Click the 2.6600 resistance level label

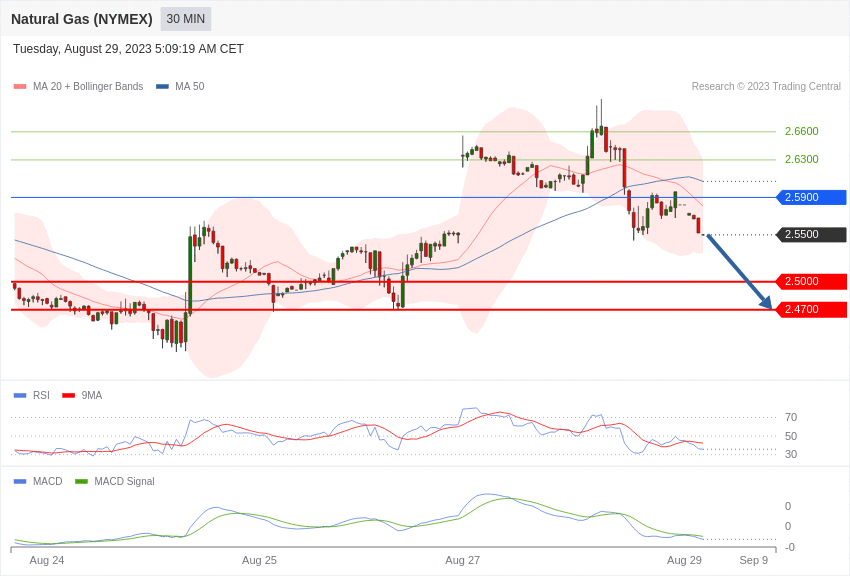(x=802, y=131)
